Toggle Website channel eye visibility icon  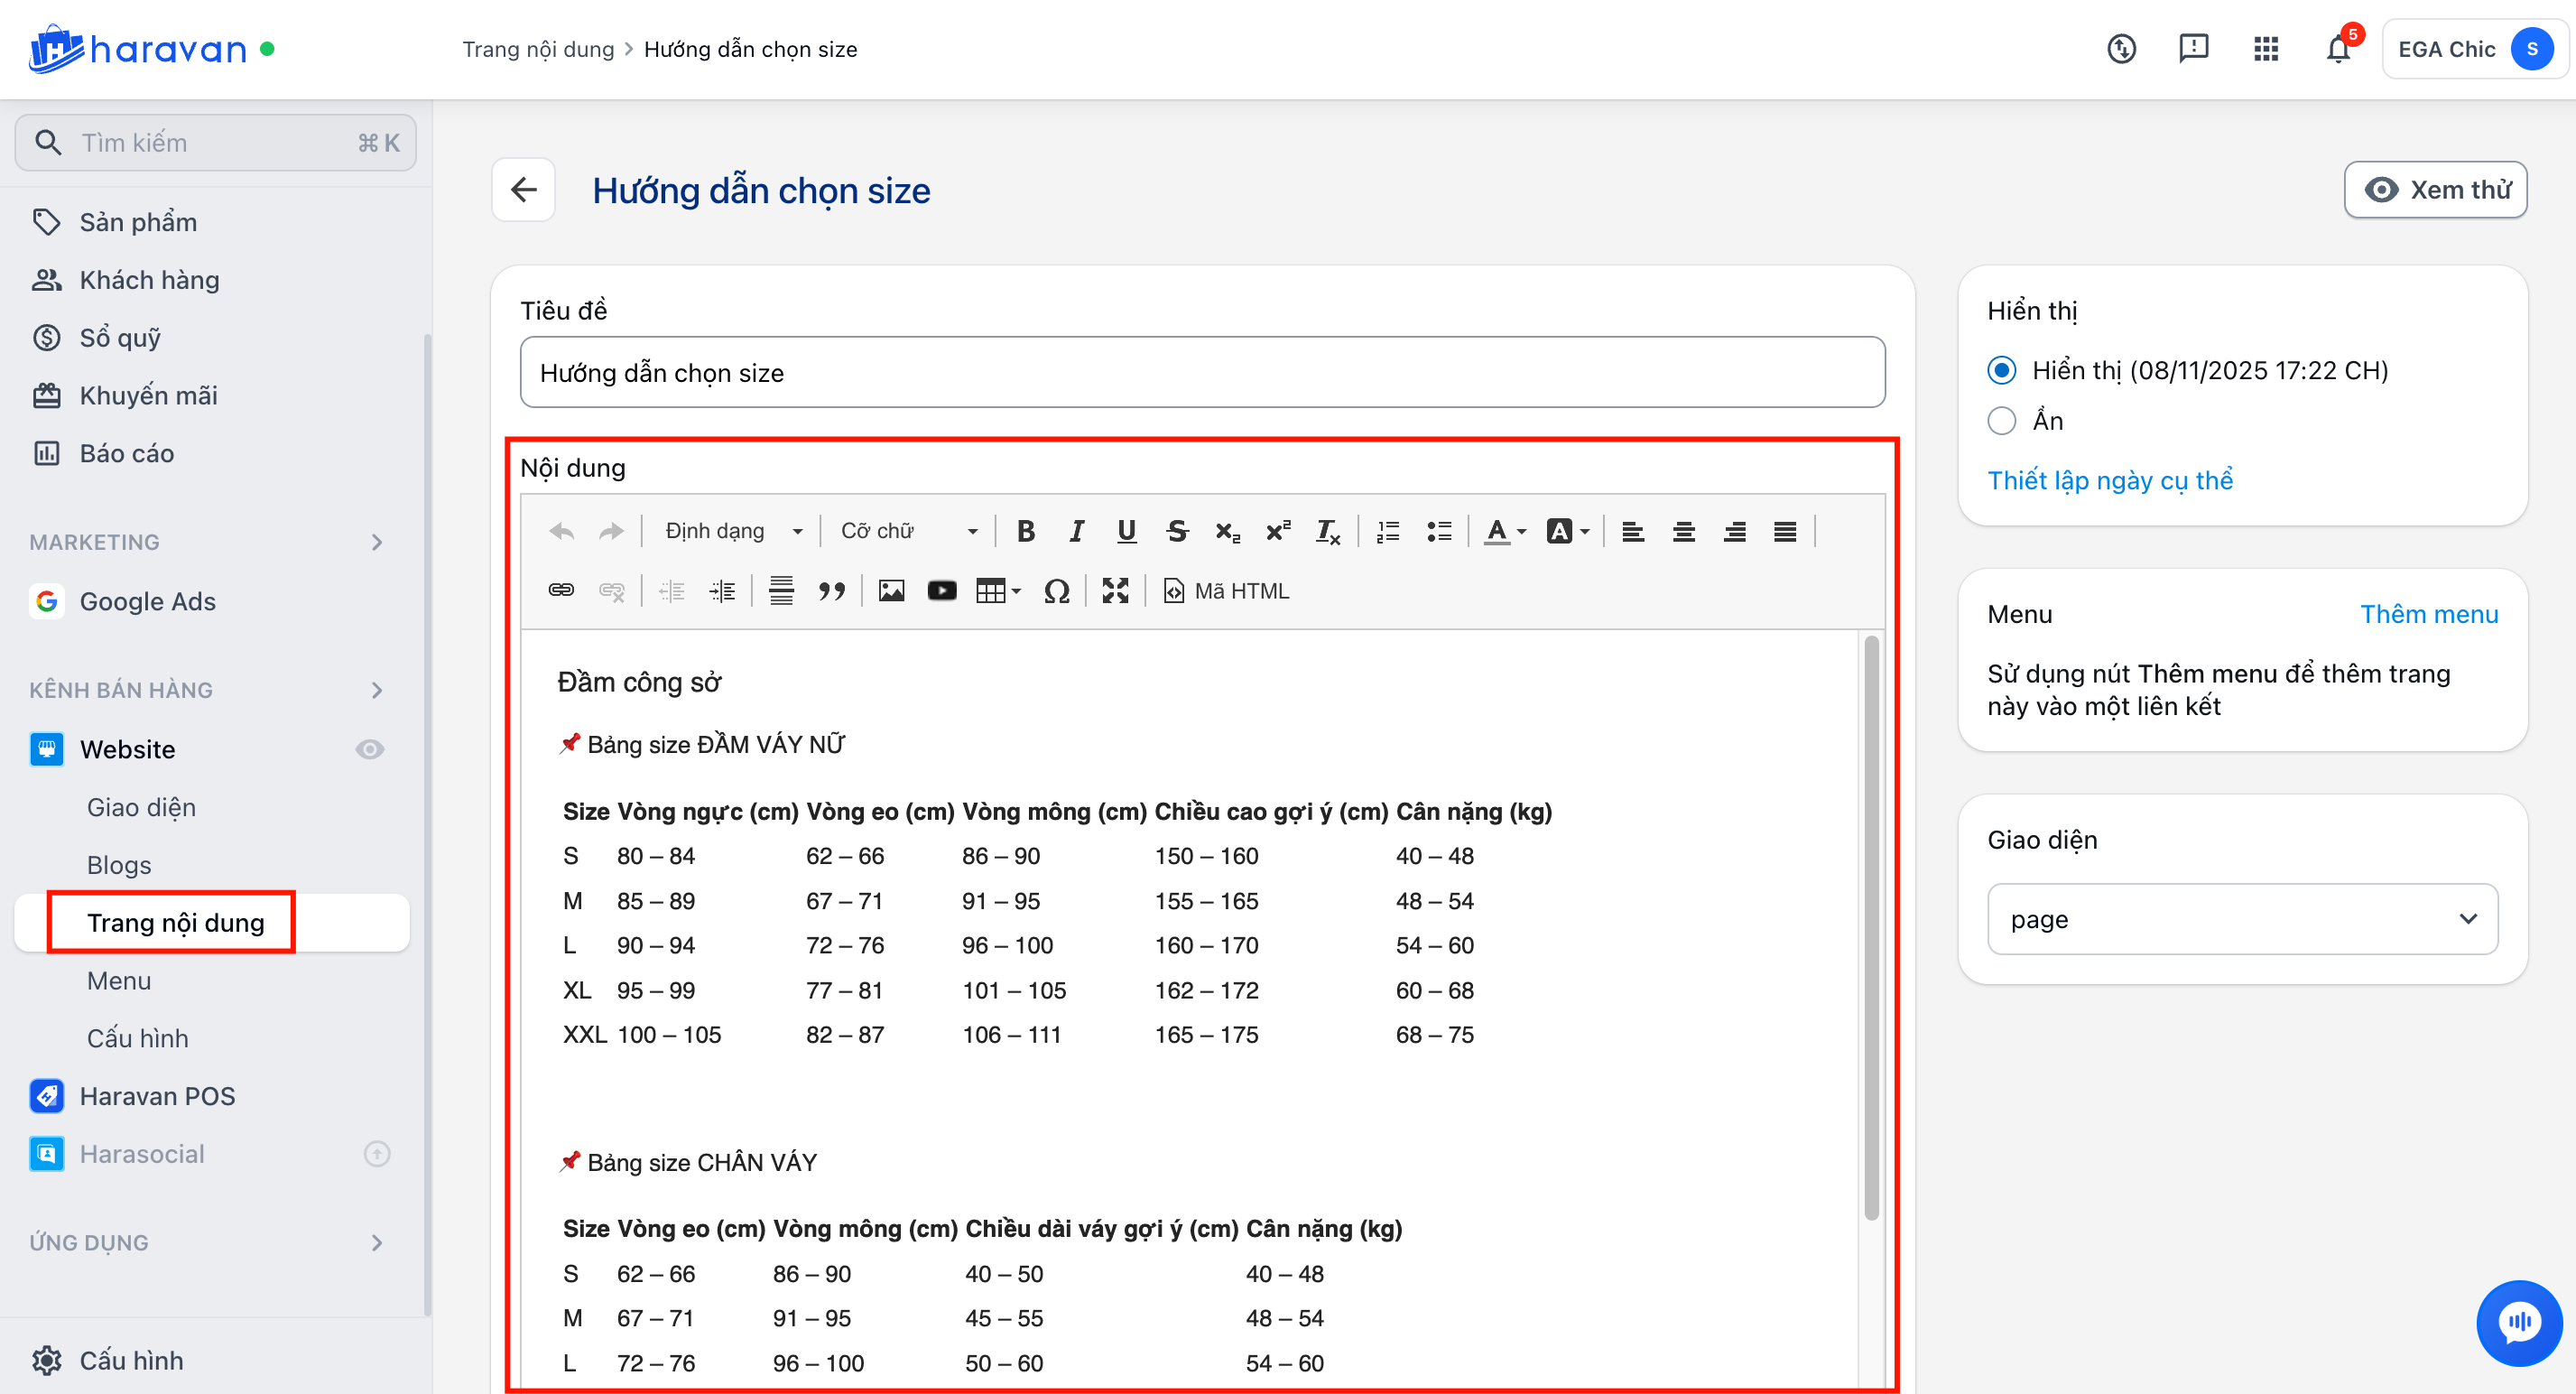click(x=369, y=749)
